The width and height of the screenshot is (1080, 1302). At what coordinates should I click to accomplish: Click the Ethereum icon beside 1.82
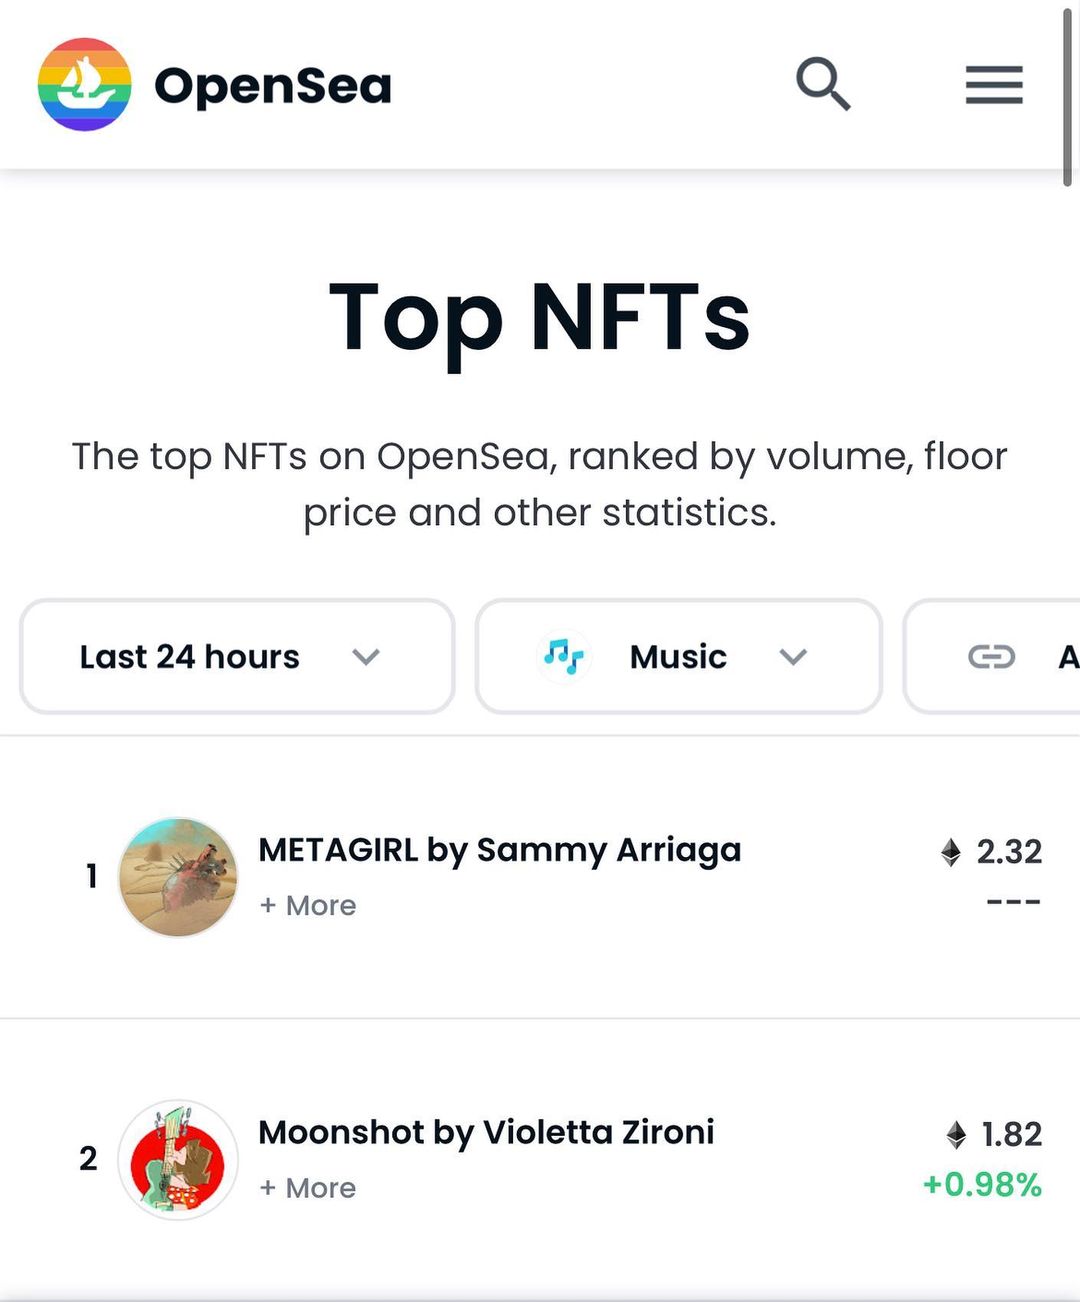click(x=957, y=1134)
